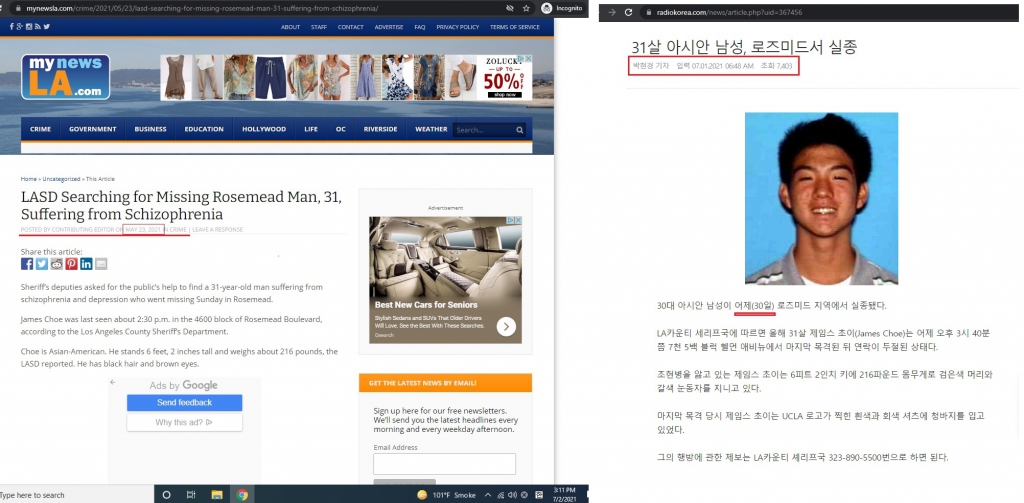Share article via Twitter icon
Screen dimensions: 1024x503
[42, 264]
